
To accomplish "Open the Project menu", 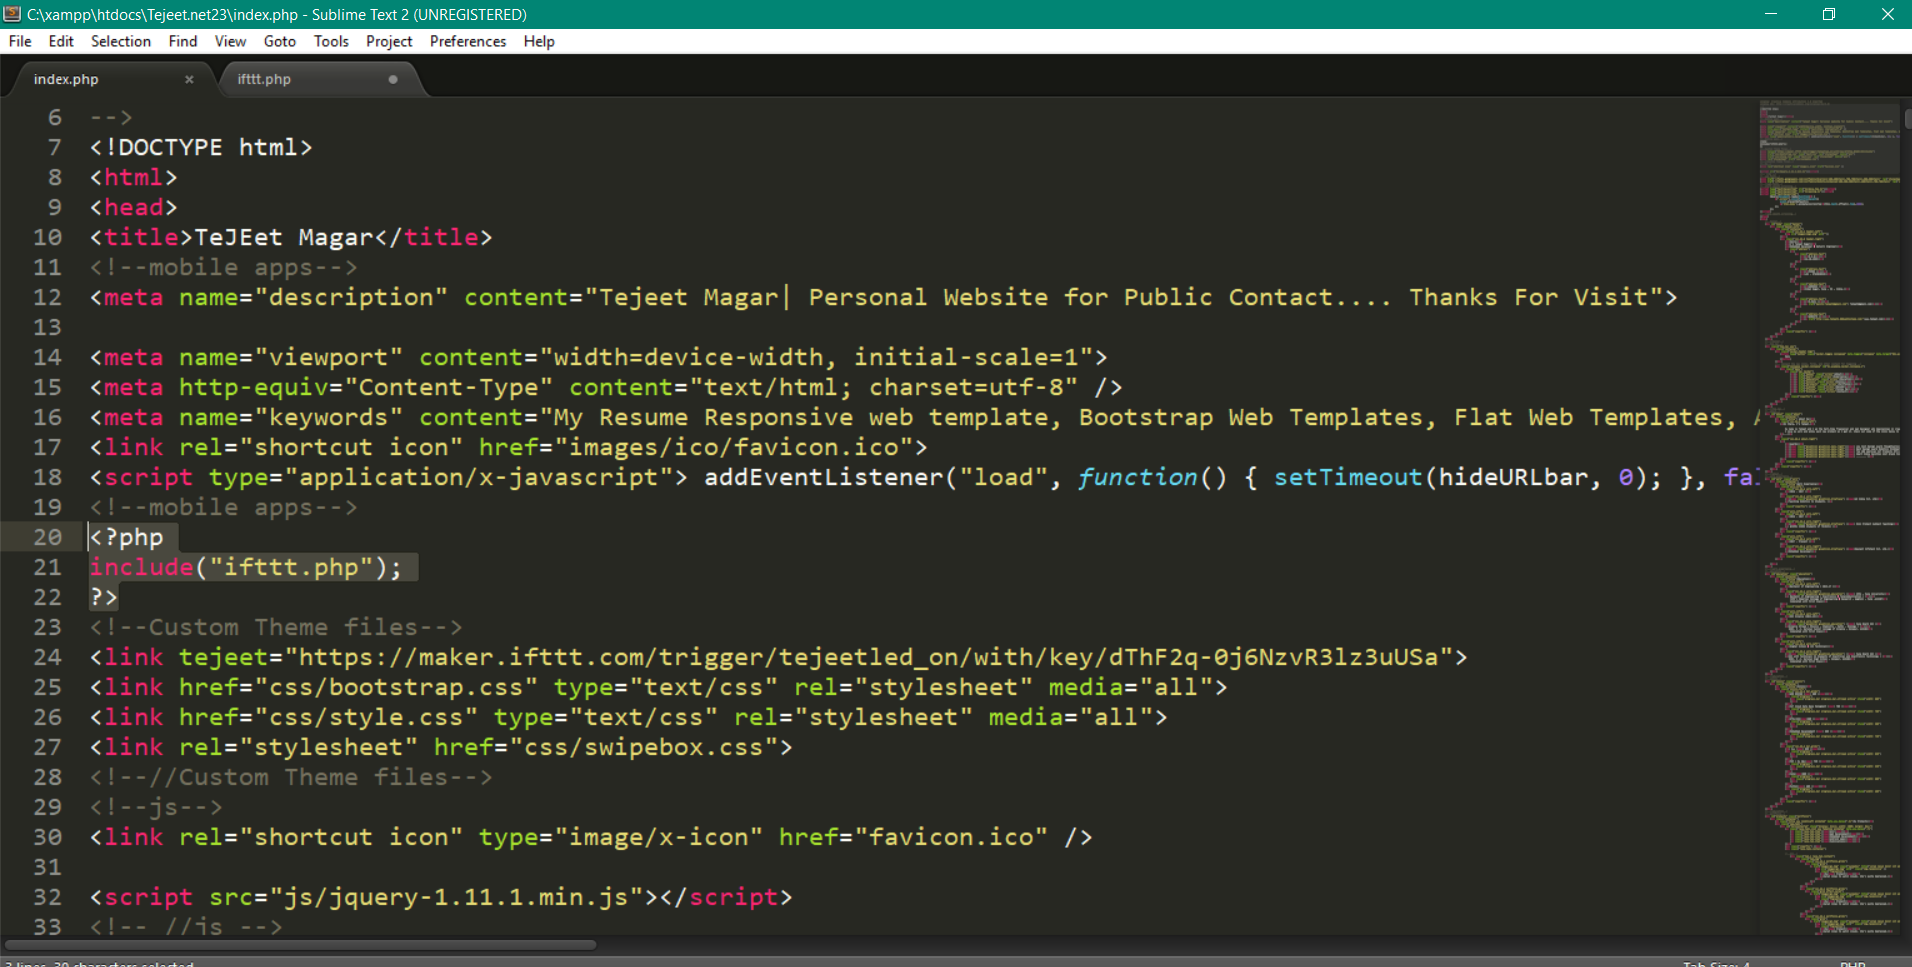I will tap(389, 41).
